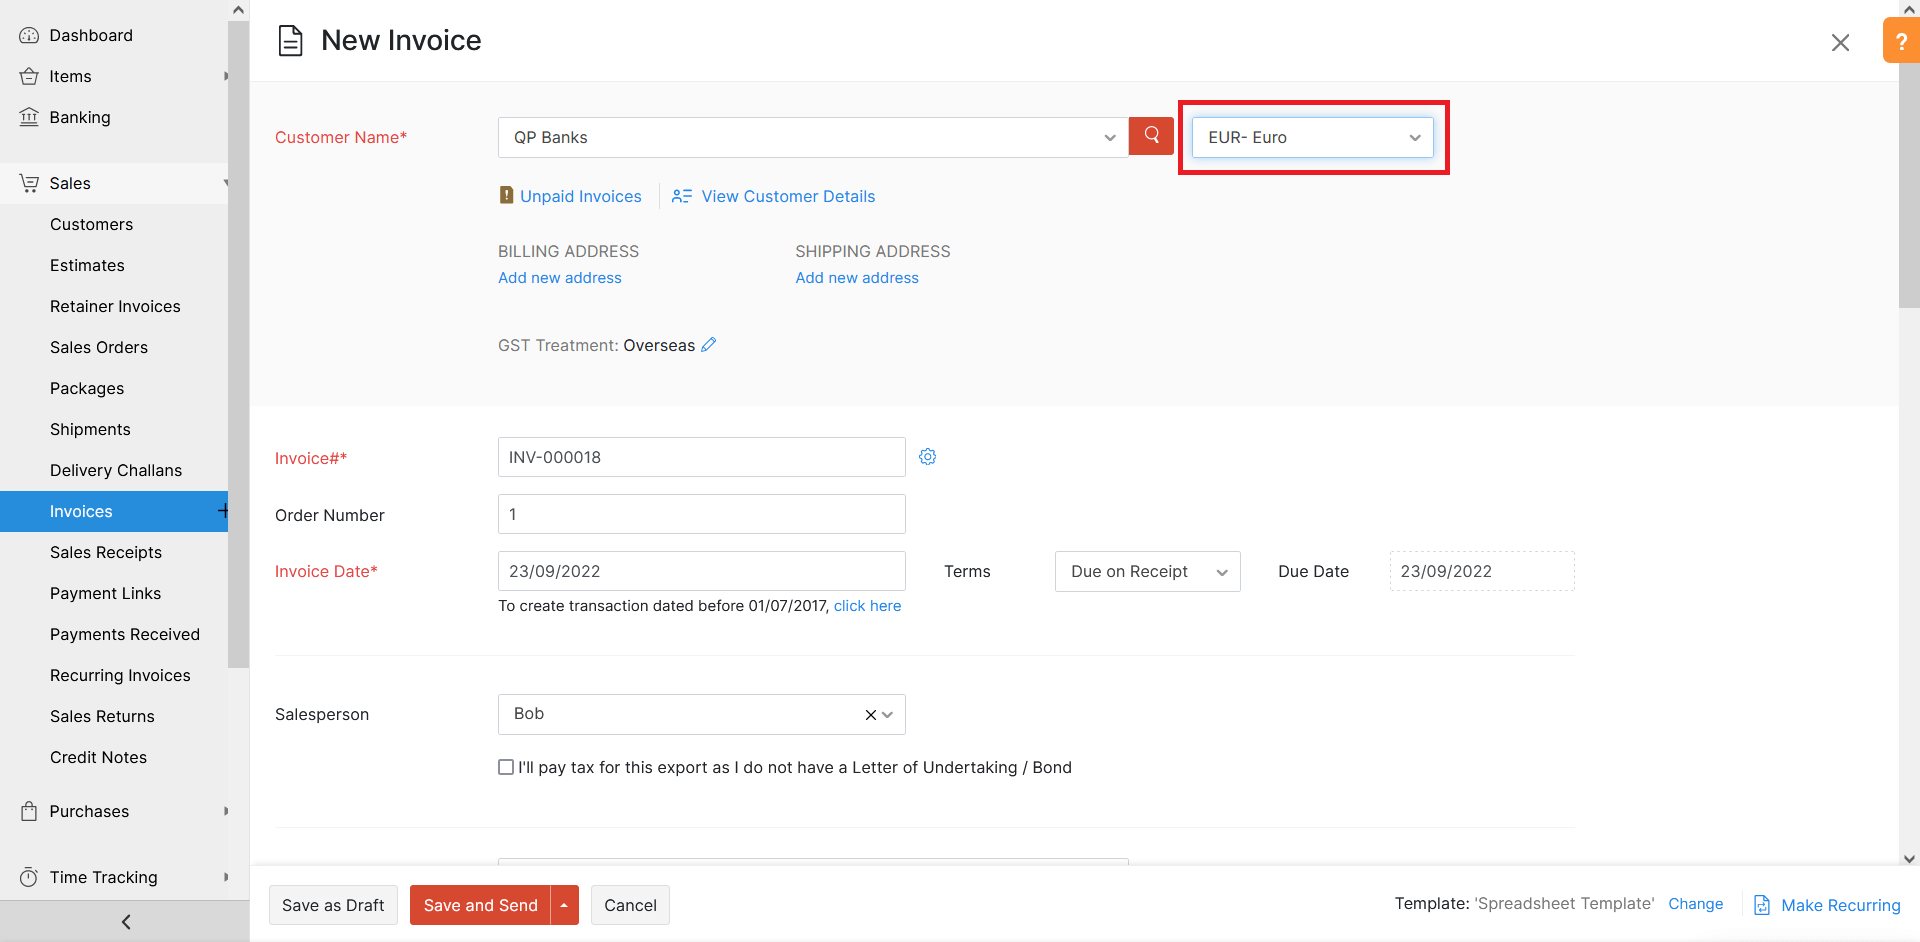Open the help question mark icon
The image size is (1920, 942).
tap(1901, 40)
